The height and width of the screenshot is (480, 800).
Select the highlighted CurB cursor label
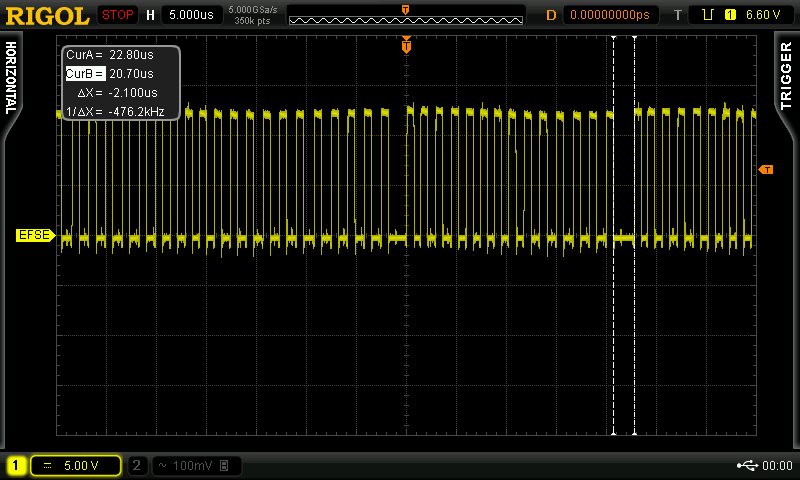click(x=85, y=73)
